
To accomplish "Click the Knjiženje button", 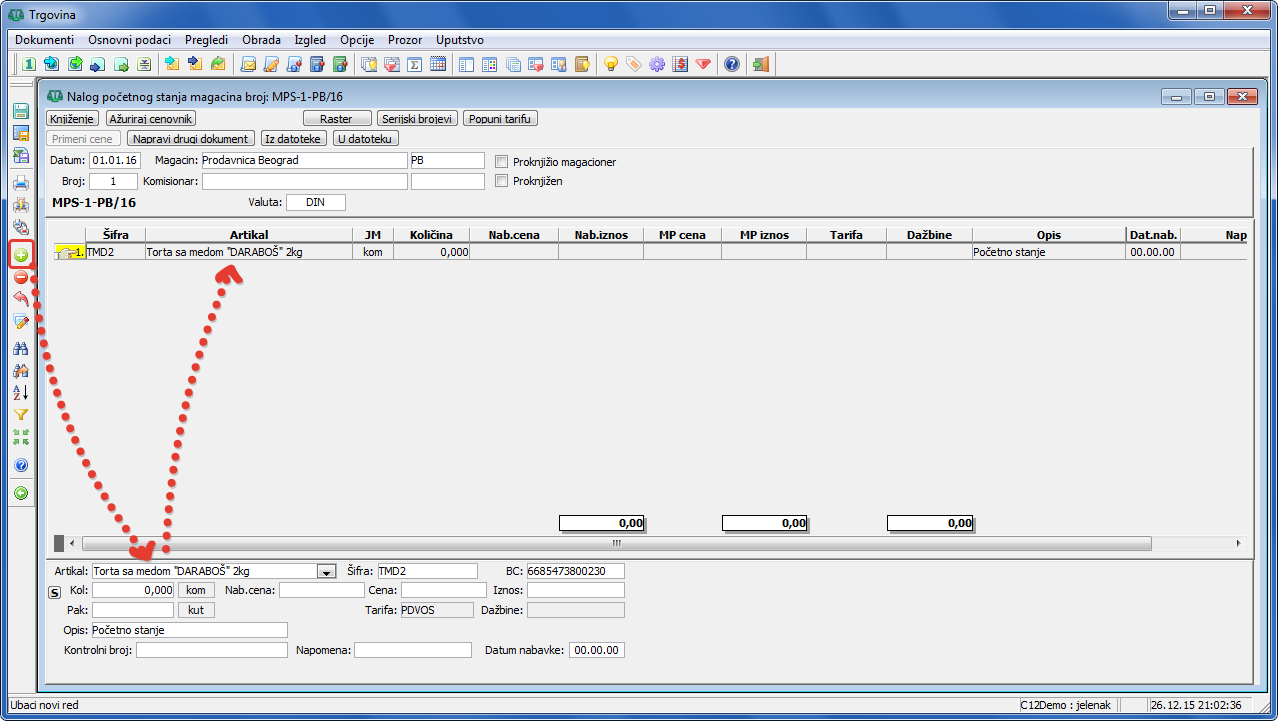I will pyautogui.click(x=73, y=119).
